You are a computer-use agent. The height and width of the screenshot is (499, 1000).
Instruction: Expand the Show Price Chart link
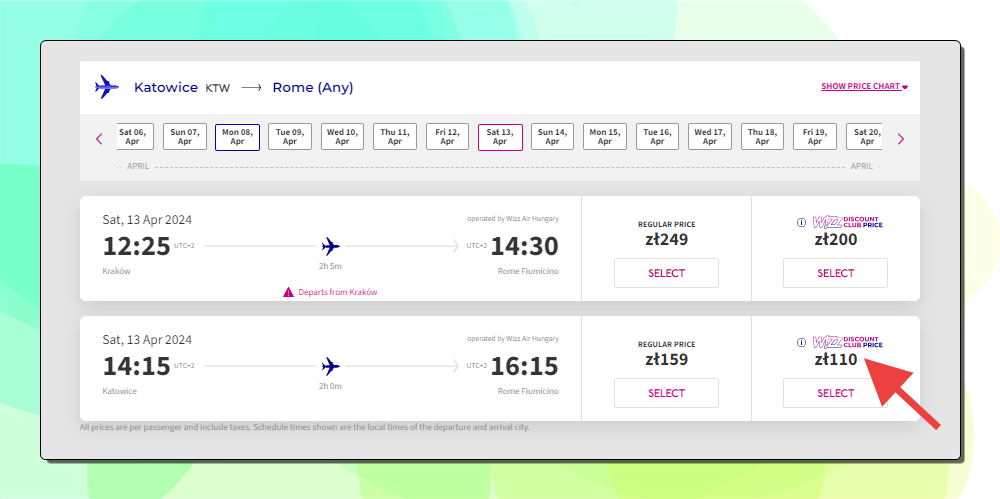point(864,86)
